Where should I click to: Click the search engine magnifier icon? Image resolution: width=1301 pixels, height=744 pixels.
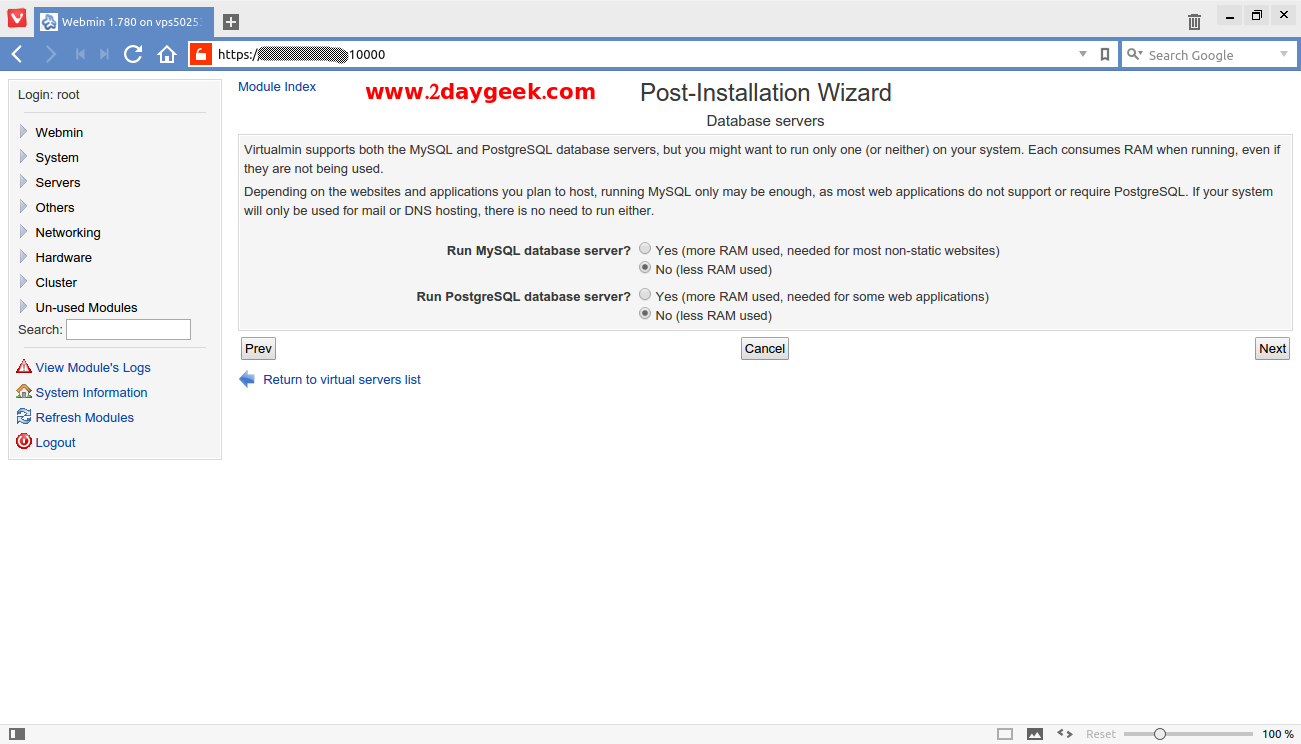[1133, 55]
